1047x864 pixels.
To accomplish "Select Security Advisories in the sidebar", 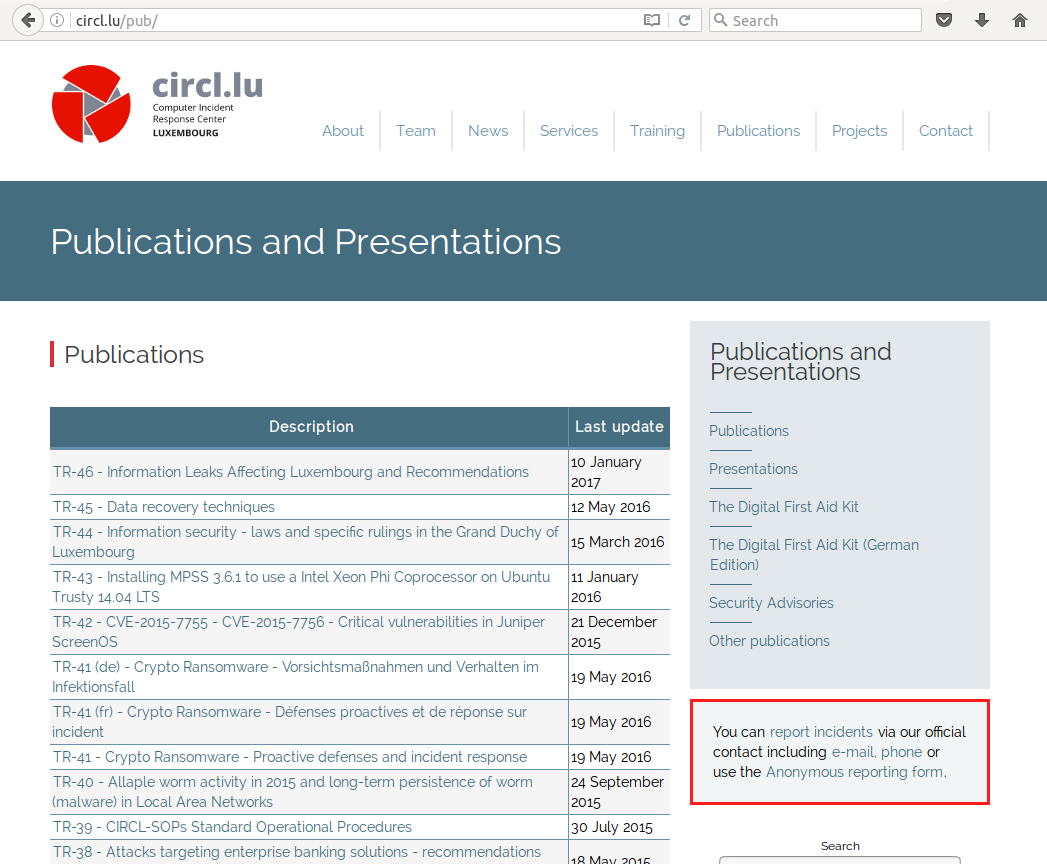I will click(x=771, y=603).
